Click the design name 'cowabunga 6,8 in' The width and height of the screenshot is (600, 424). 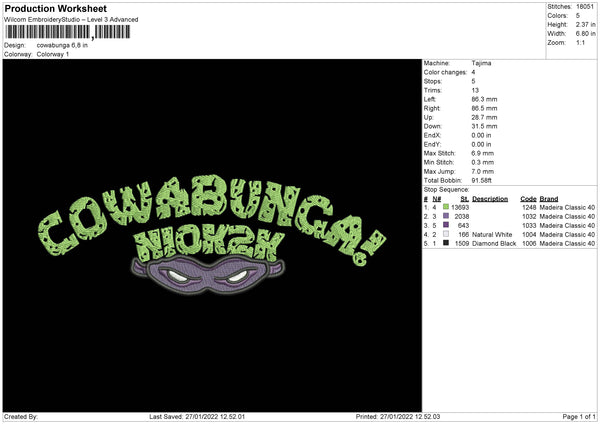pyautogui.click(x=62, y=45)
